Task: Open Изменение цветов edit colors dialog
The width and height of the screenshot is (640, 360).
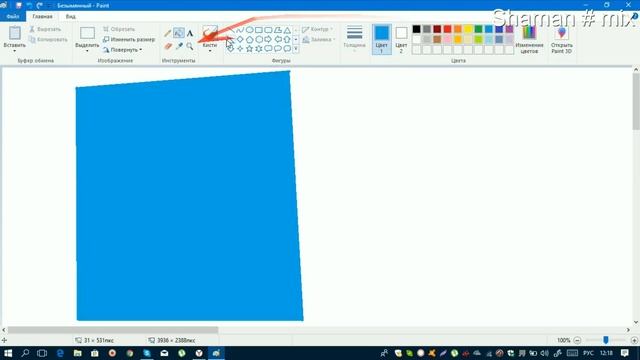Action: point(529,39)
